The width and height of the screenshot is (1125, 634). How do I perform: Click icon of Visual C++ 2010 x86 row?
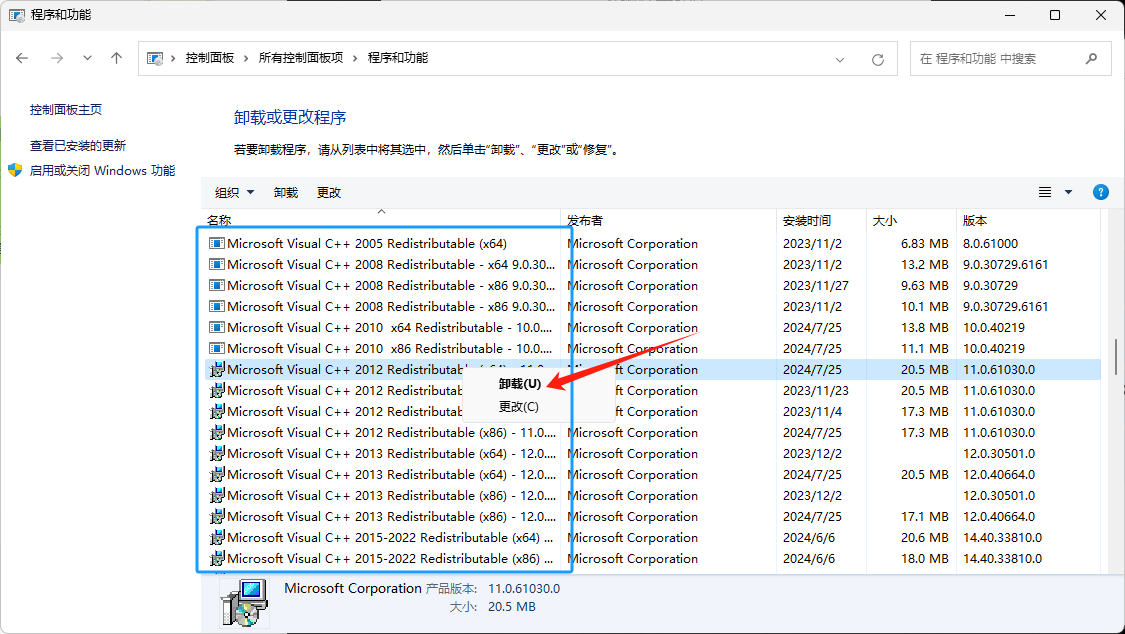pyautogui.click(x=217, y=348)
